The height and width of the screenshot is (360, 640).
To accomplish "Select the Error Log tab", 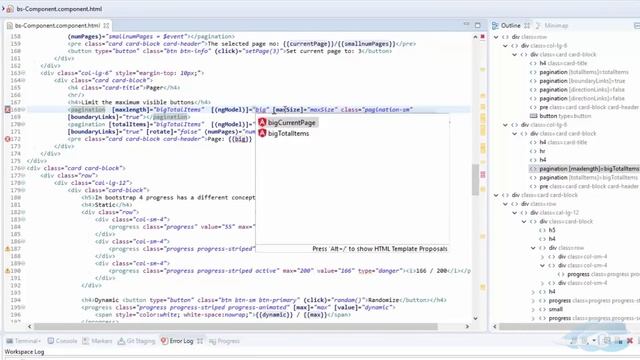I will click(181, 341).
